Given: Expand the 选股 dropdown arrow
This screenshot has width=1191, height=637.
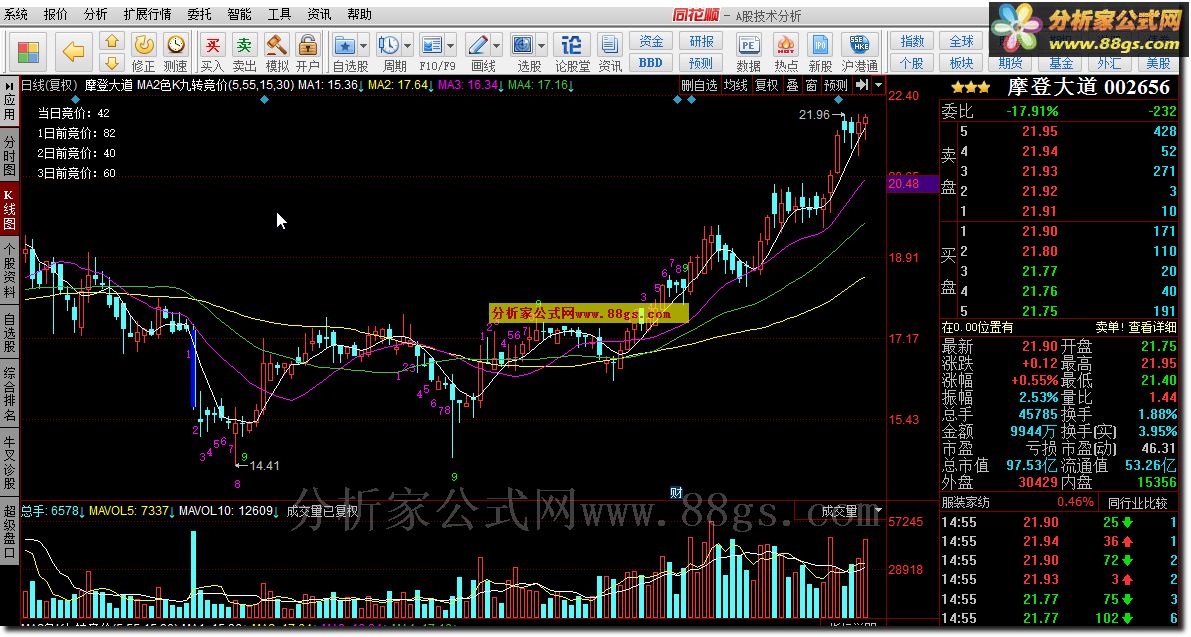Looking at the screenshot, I should click(x=542, y=46).
